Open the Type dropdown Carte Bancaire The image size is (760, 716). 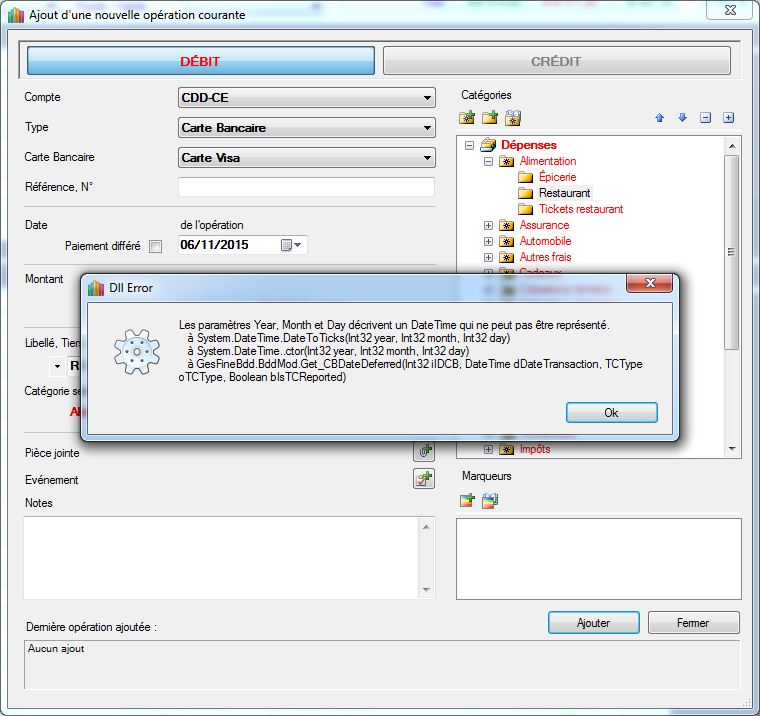coord(306,127)
